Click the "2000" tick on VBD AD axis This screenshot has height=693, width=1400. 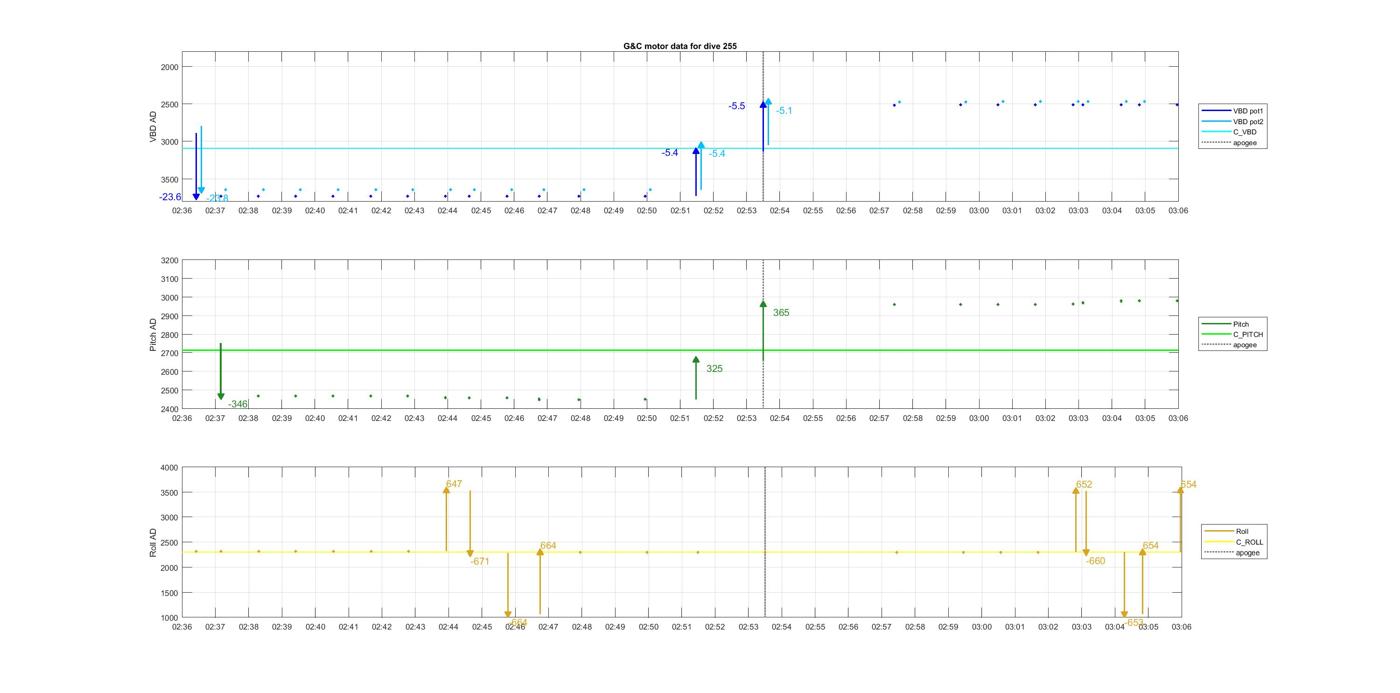[169, 67]
